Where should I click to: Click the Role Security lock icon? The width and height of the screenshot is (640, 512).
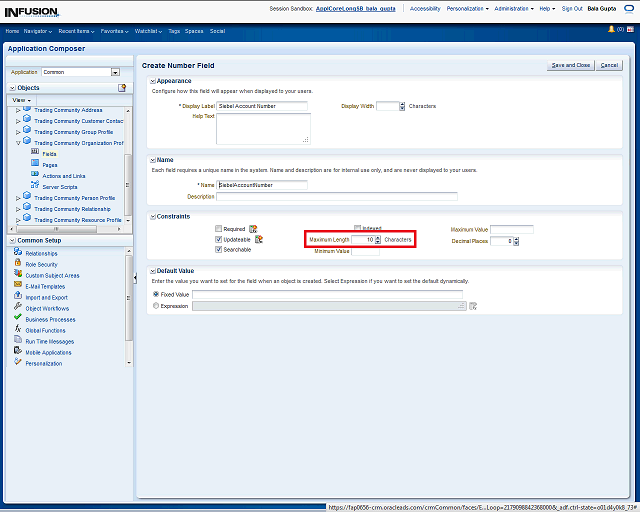18,264
